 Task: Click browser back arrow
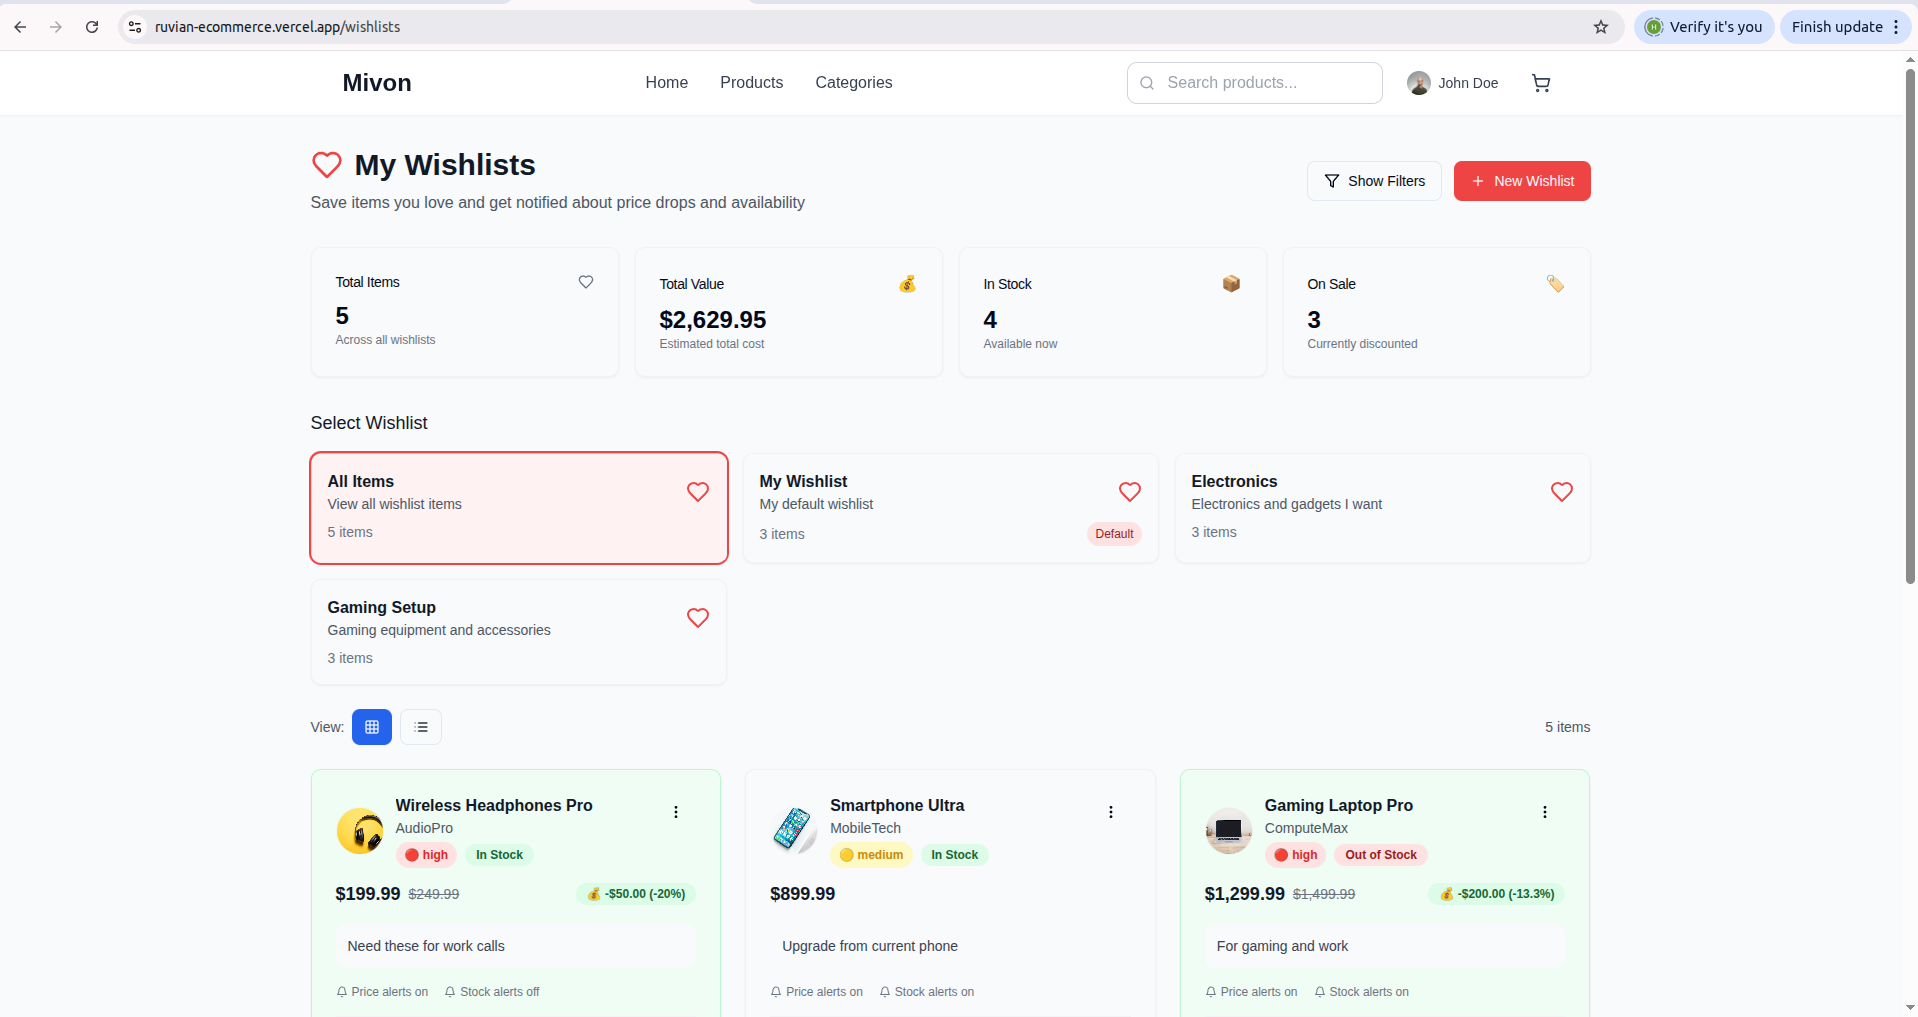coord(20,27)
